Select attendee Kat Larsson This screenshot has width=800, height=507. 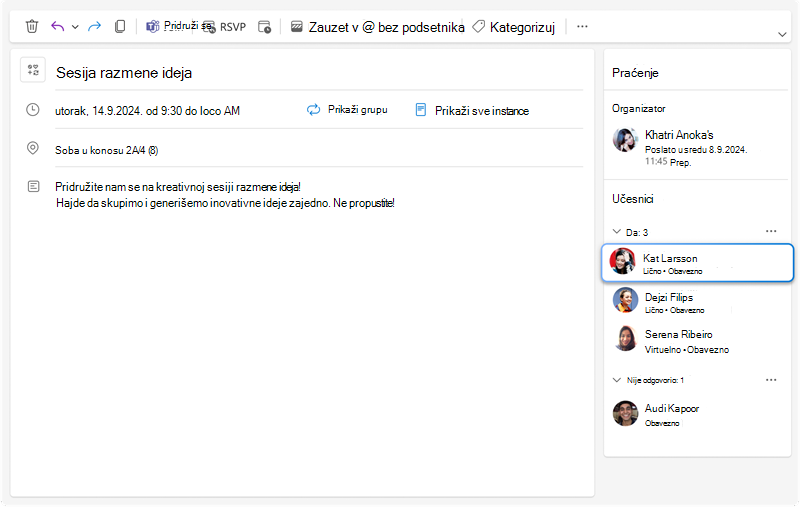click(x=697, y=263)
